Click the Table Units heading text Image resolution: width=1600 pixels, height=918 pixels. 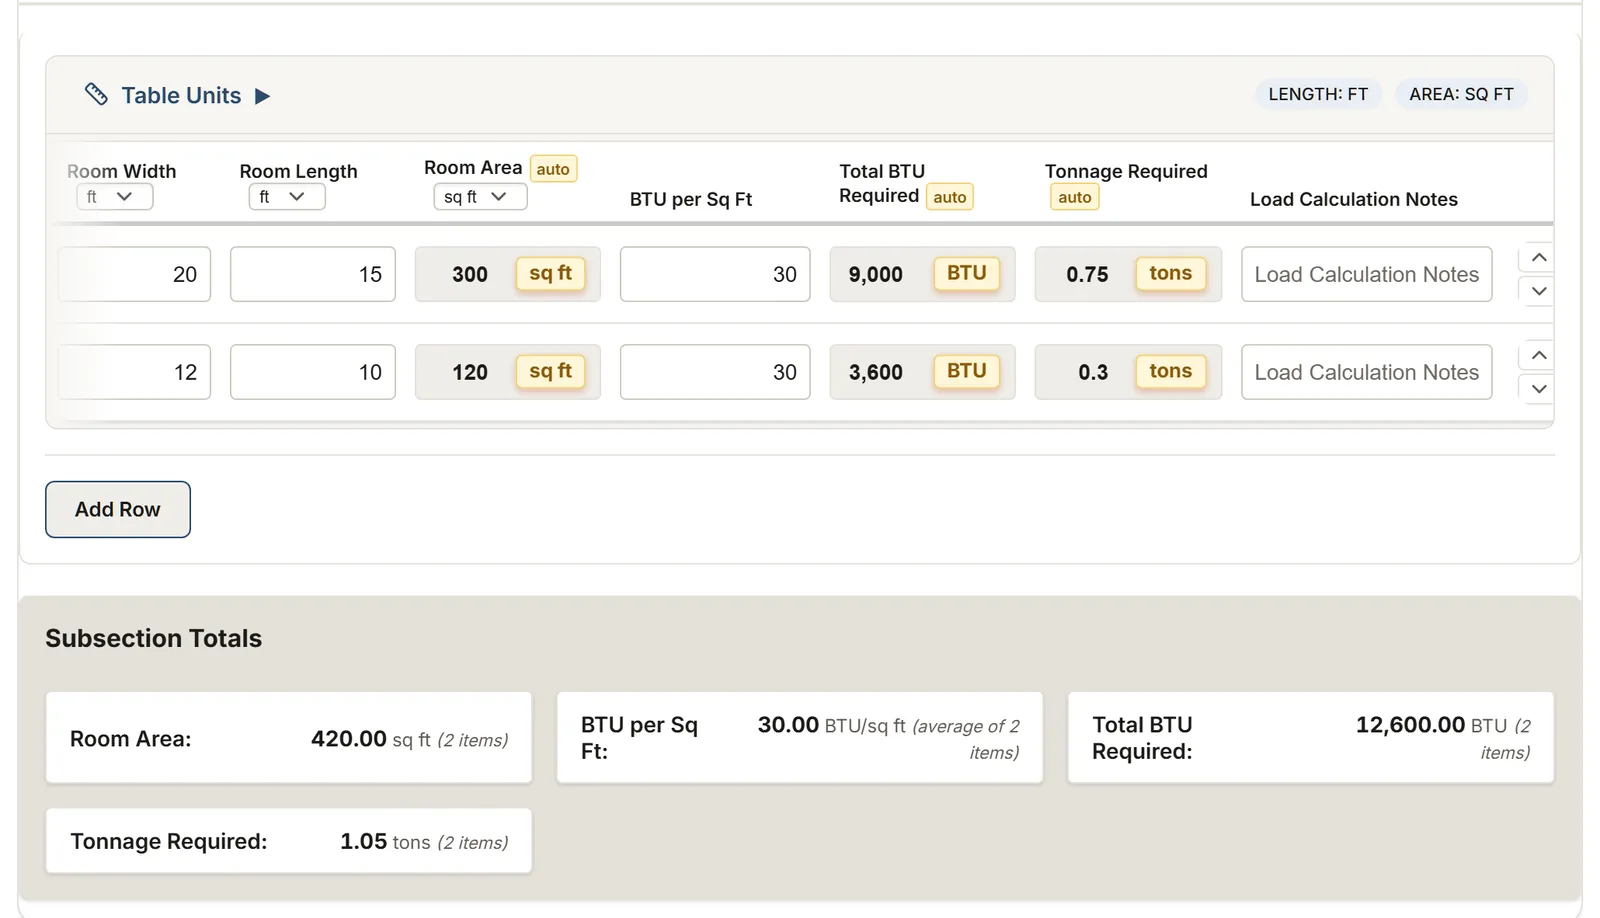181,96
